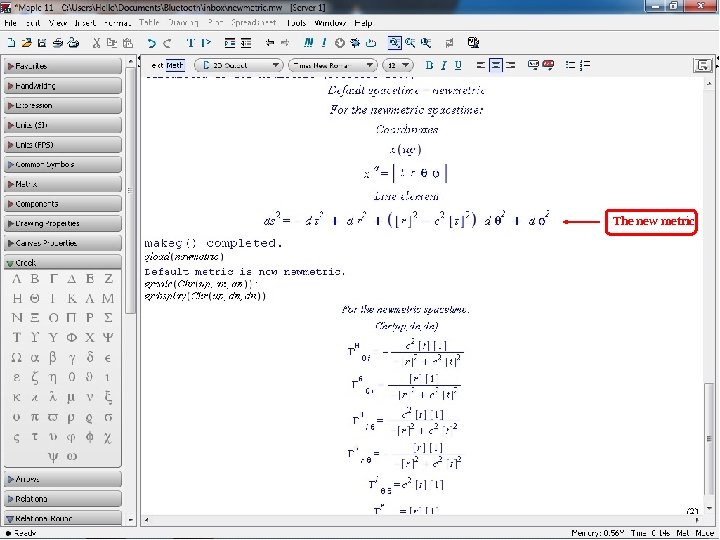Open Maple help icon in toolbar
The image size is (720, 540).
tap(473, 43)
